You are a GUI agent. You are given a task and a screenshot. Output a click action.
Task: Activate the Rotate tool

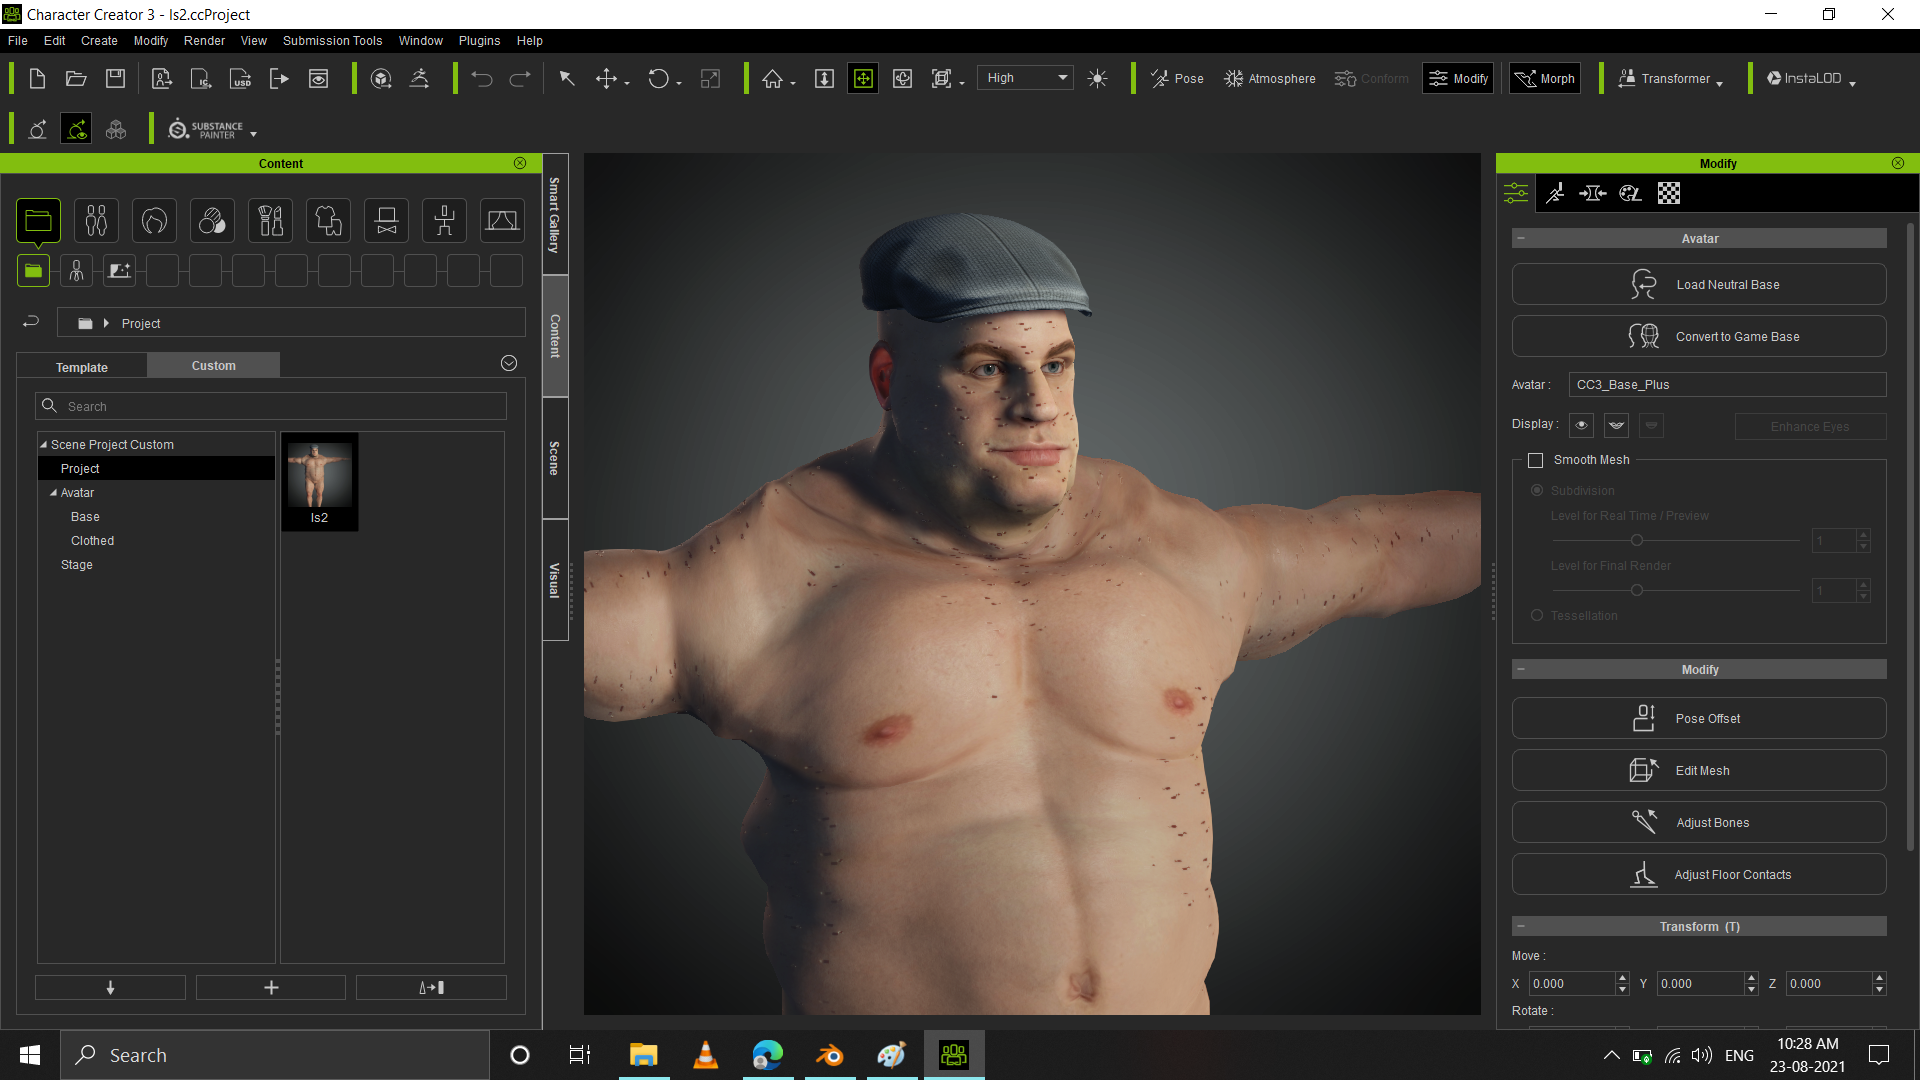coord(658,78)
